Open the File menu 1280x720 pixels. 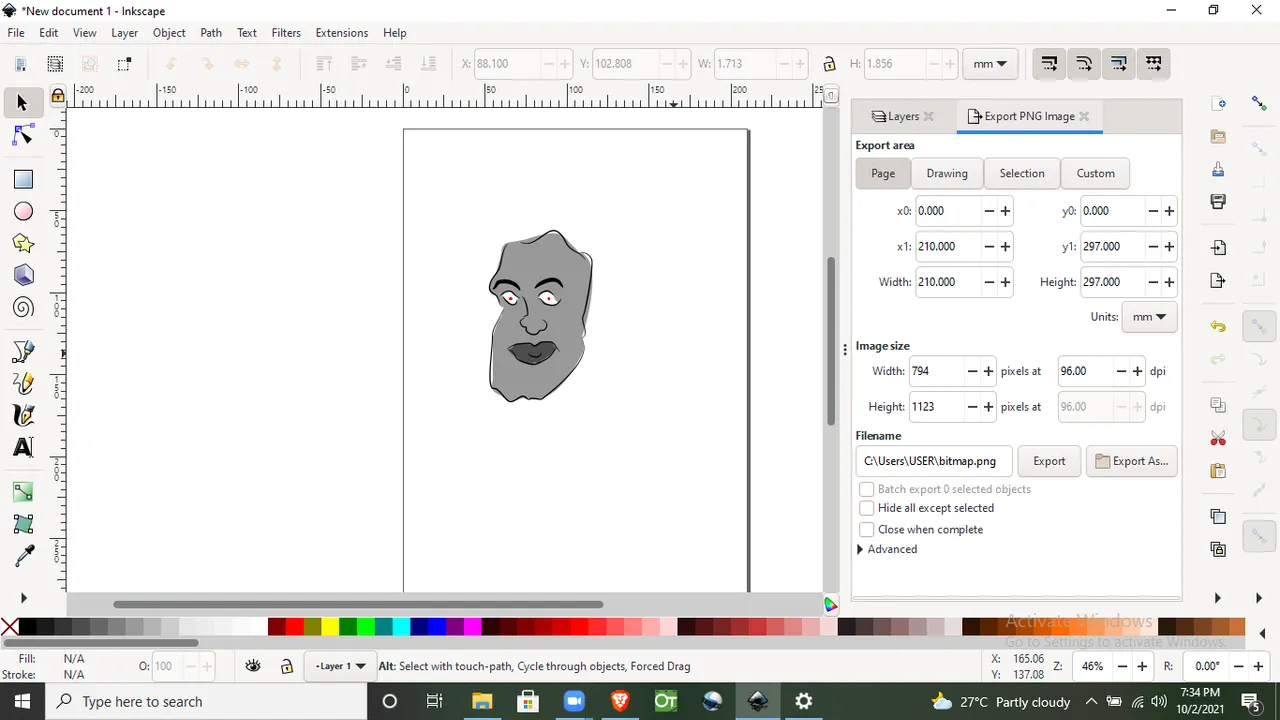16,33
